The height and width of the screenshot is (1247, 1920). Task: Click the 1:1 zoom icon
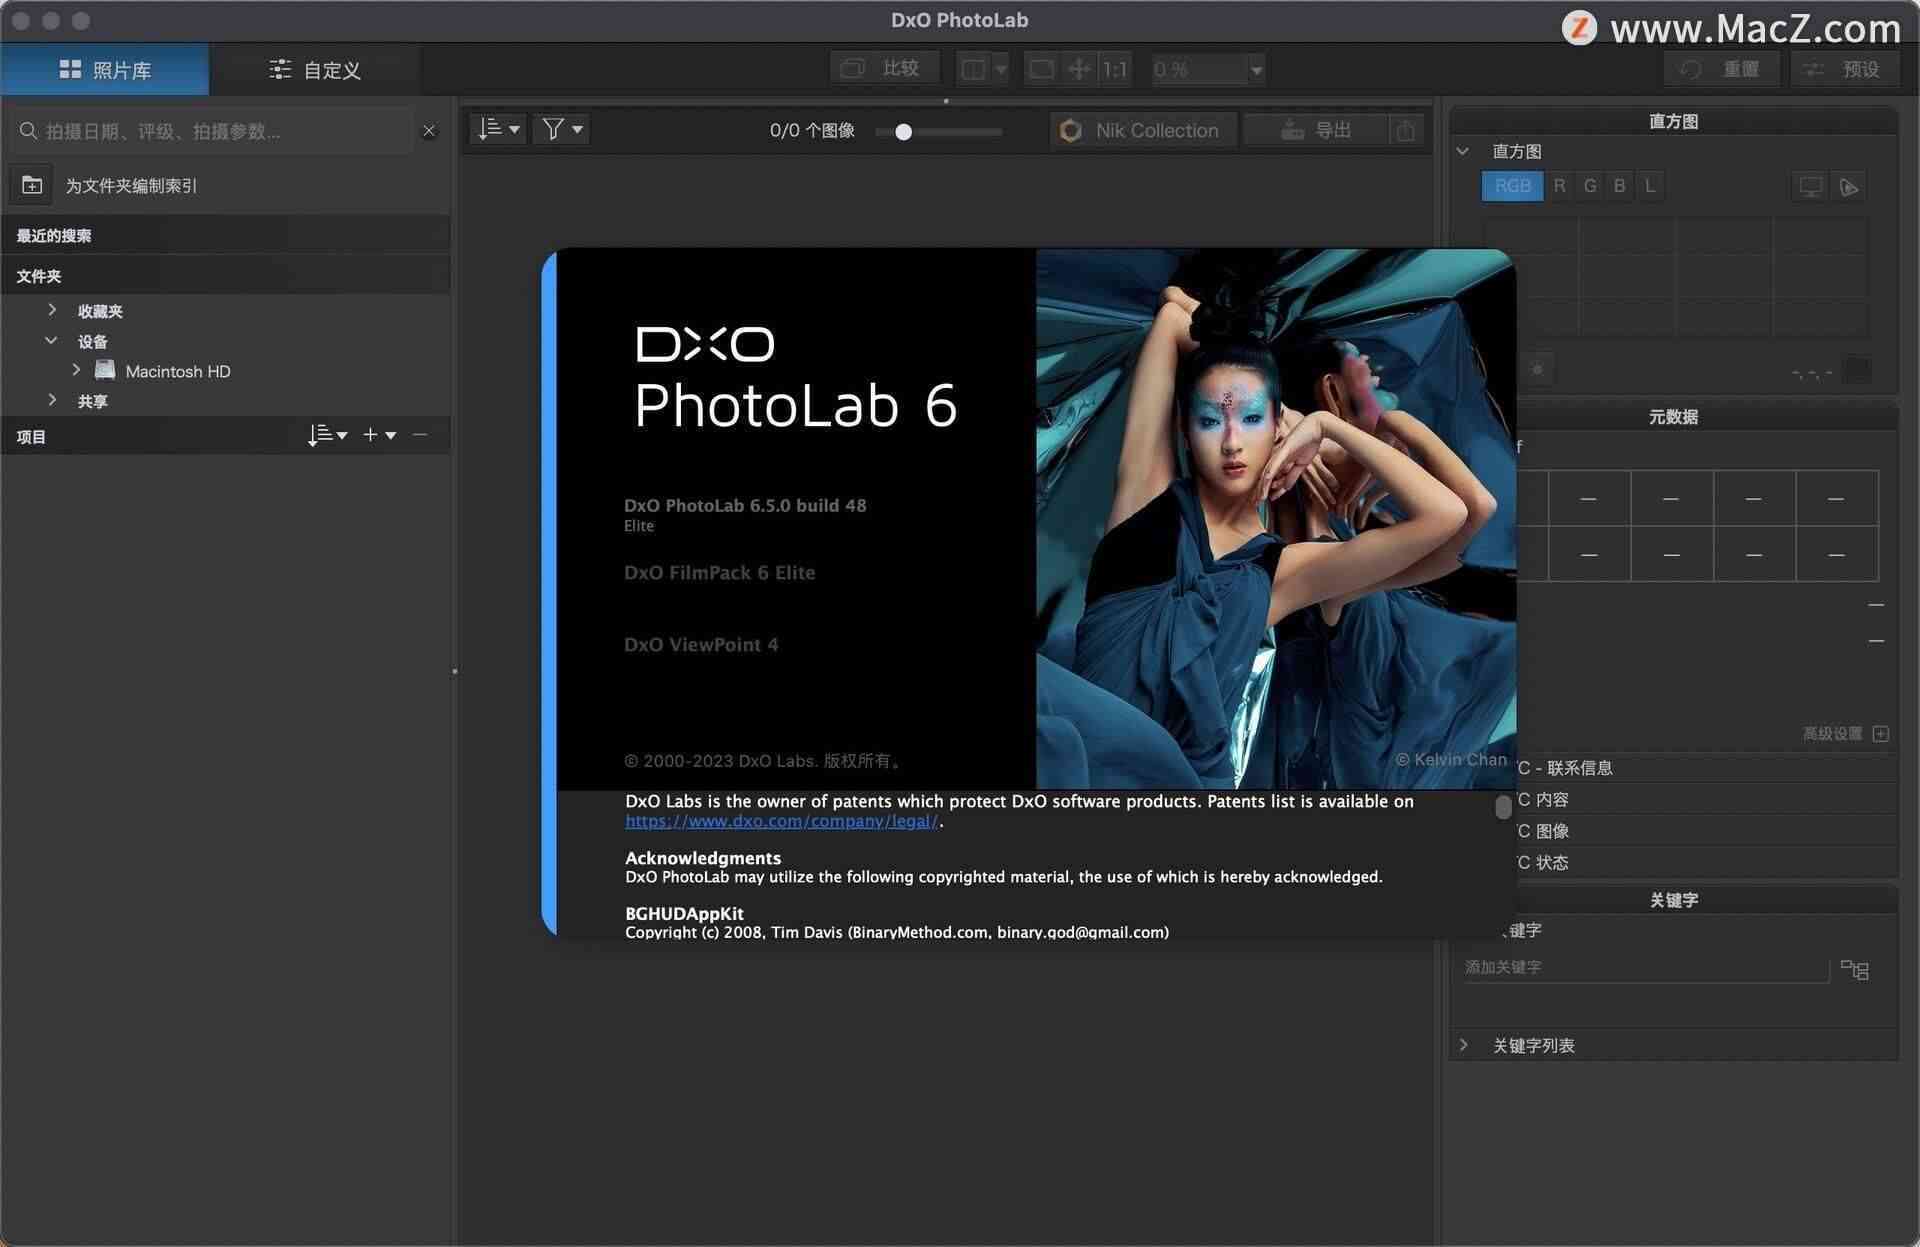1114,69
